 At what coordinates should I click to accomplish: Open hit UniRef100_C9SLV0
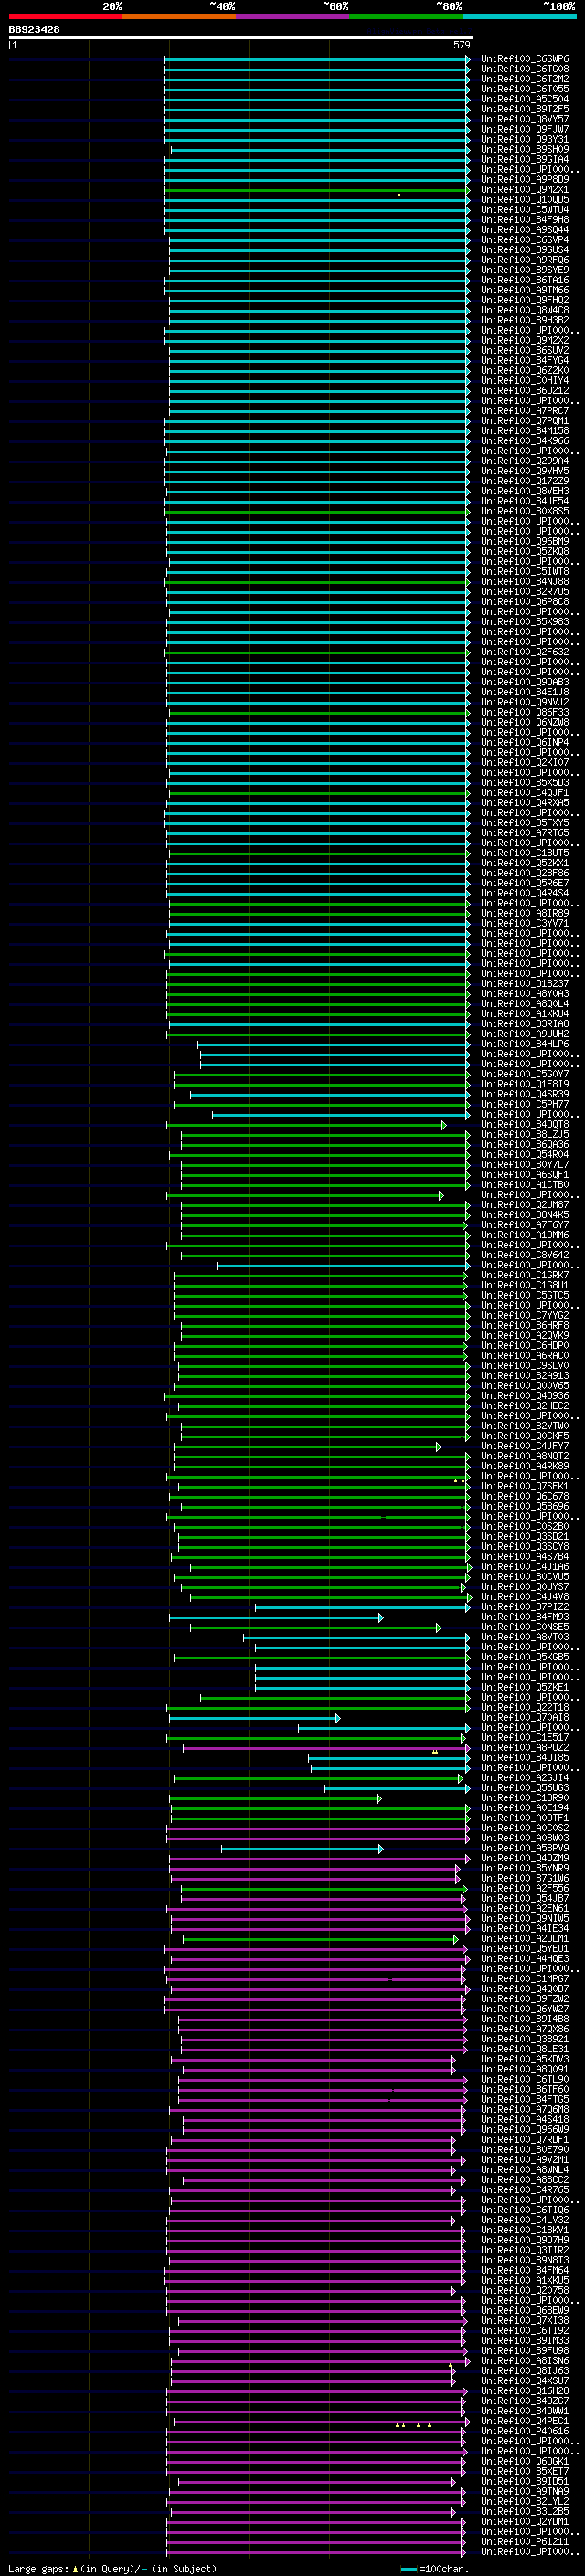point(525,1366)
